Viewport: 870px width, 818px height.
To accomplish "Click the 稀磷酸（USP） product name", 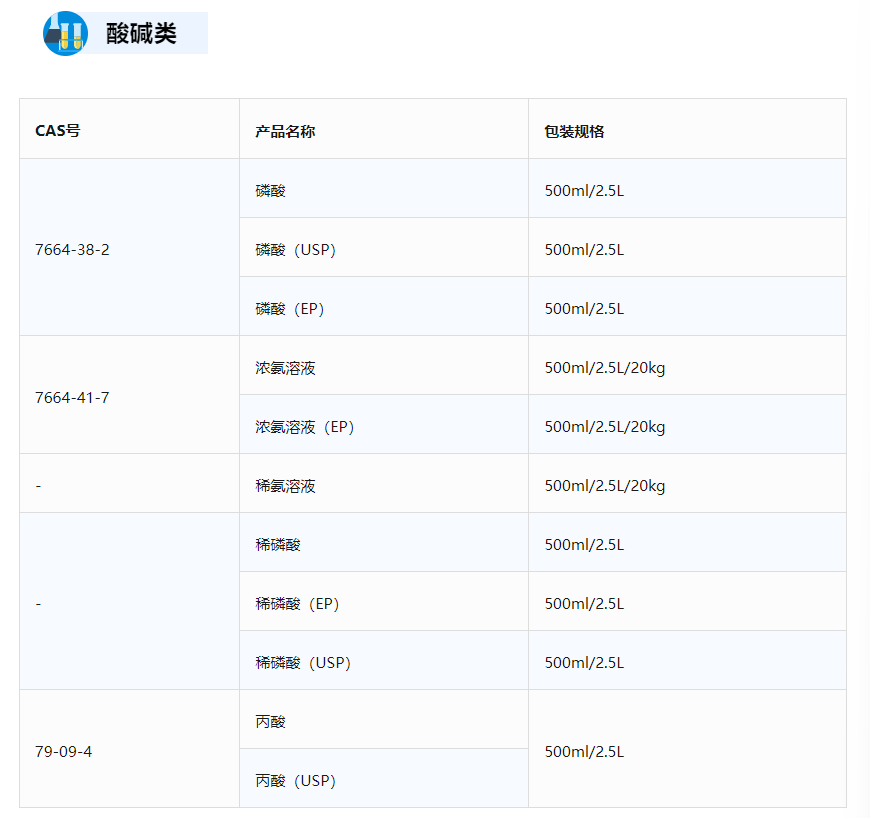I will tap(303, 663).
